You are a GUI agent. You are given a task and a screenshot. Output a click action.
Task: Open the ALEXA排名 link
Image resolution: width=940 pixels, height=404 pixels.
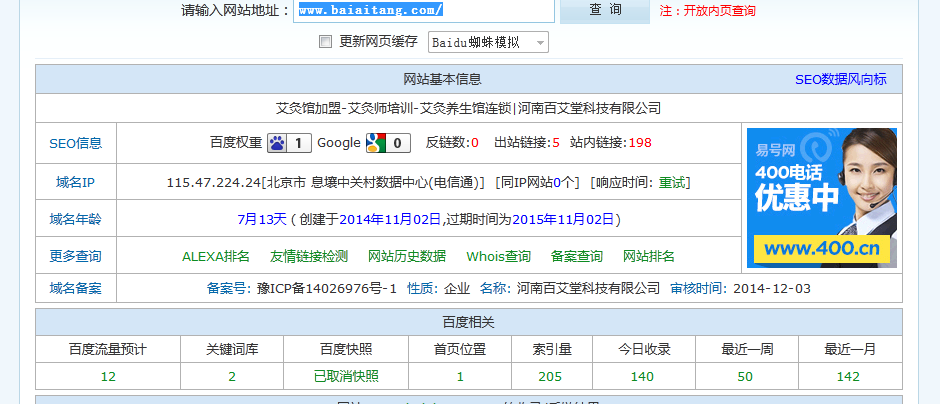[216, 256]
